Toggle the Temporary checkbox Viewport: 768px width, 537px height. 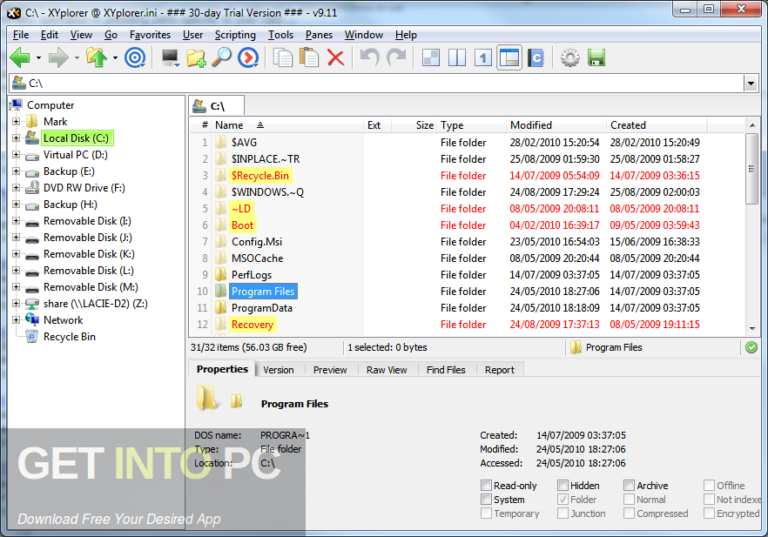(x=486, y=513)
